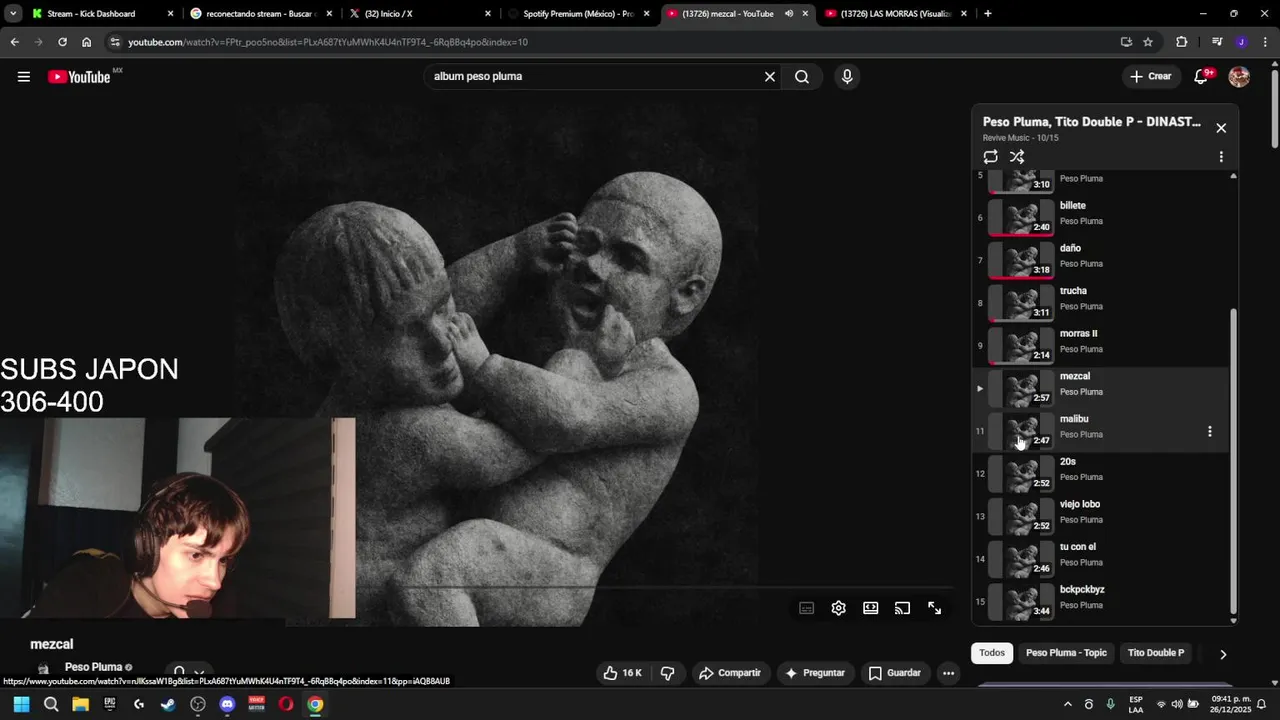Screen dimensions: 1280x720
Task: Open YouTube notifications bell
Action: point(1203,77)
